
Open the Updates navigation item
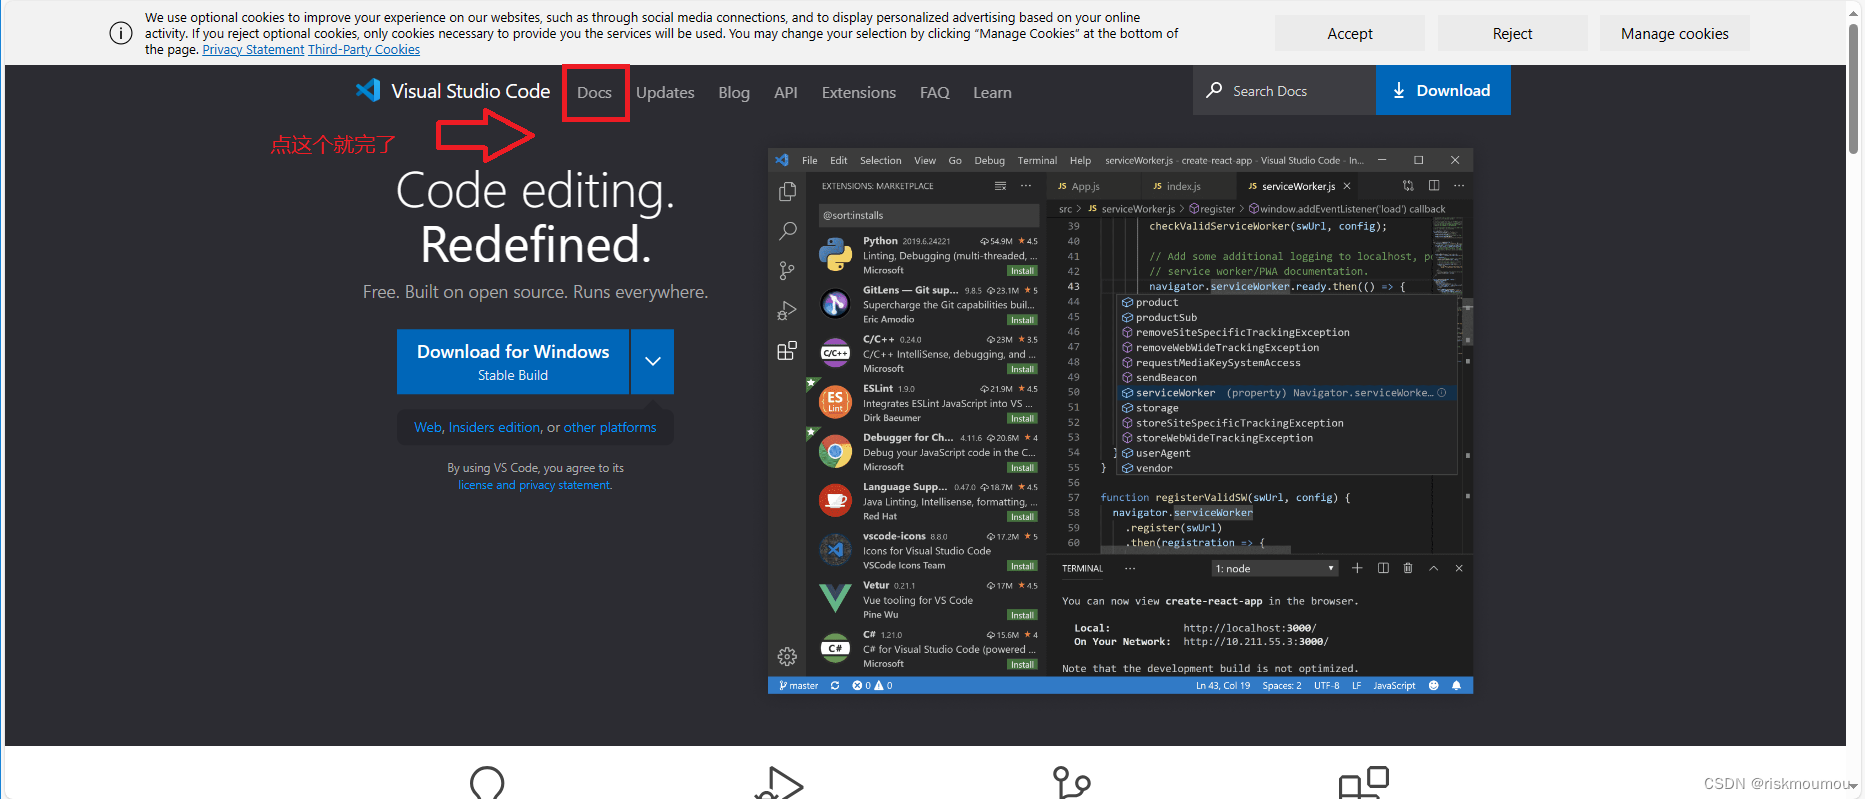[x=665, y=92]
